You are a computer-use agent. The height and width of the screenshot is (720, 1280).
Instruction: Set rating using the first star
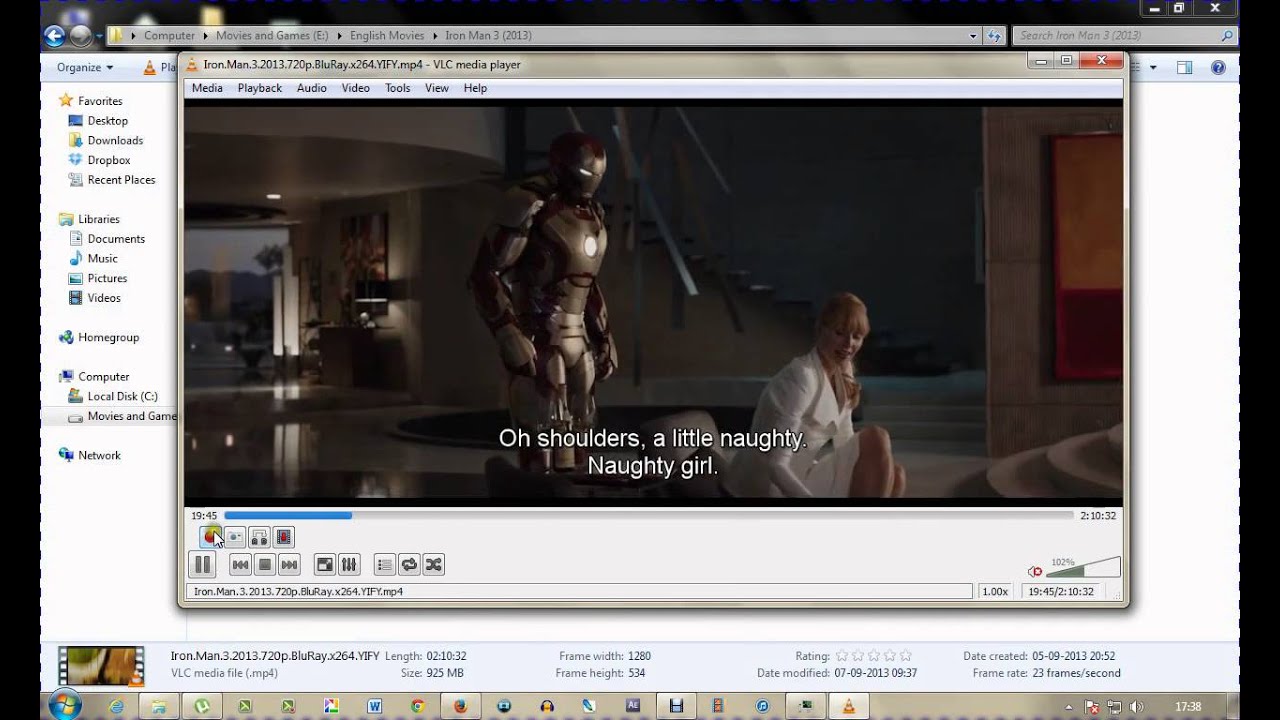(x=842, y=656)
